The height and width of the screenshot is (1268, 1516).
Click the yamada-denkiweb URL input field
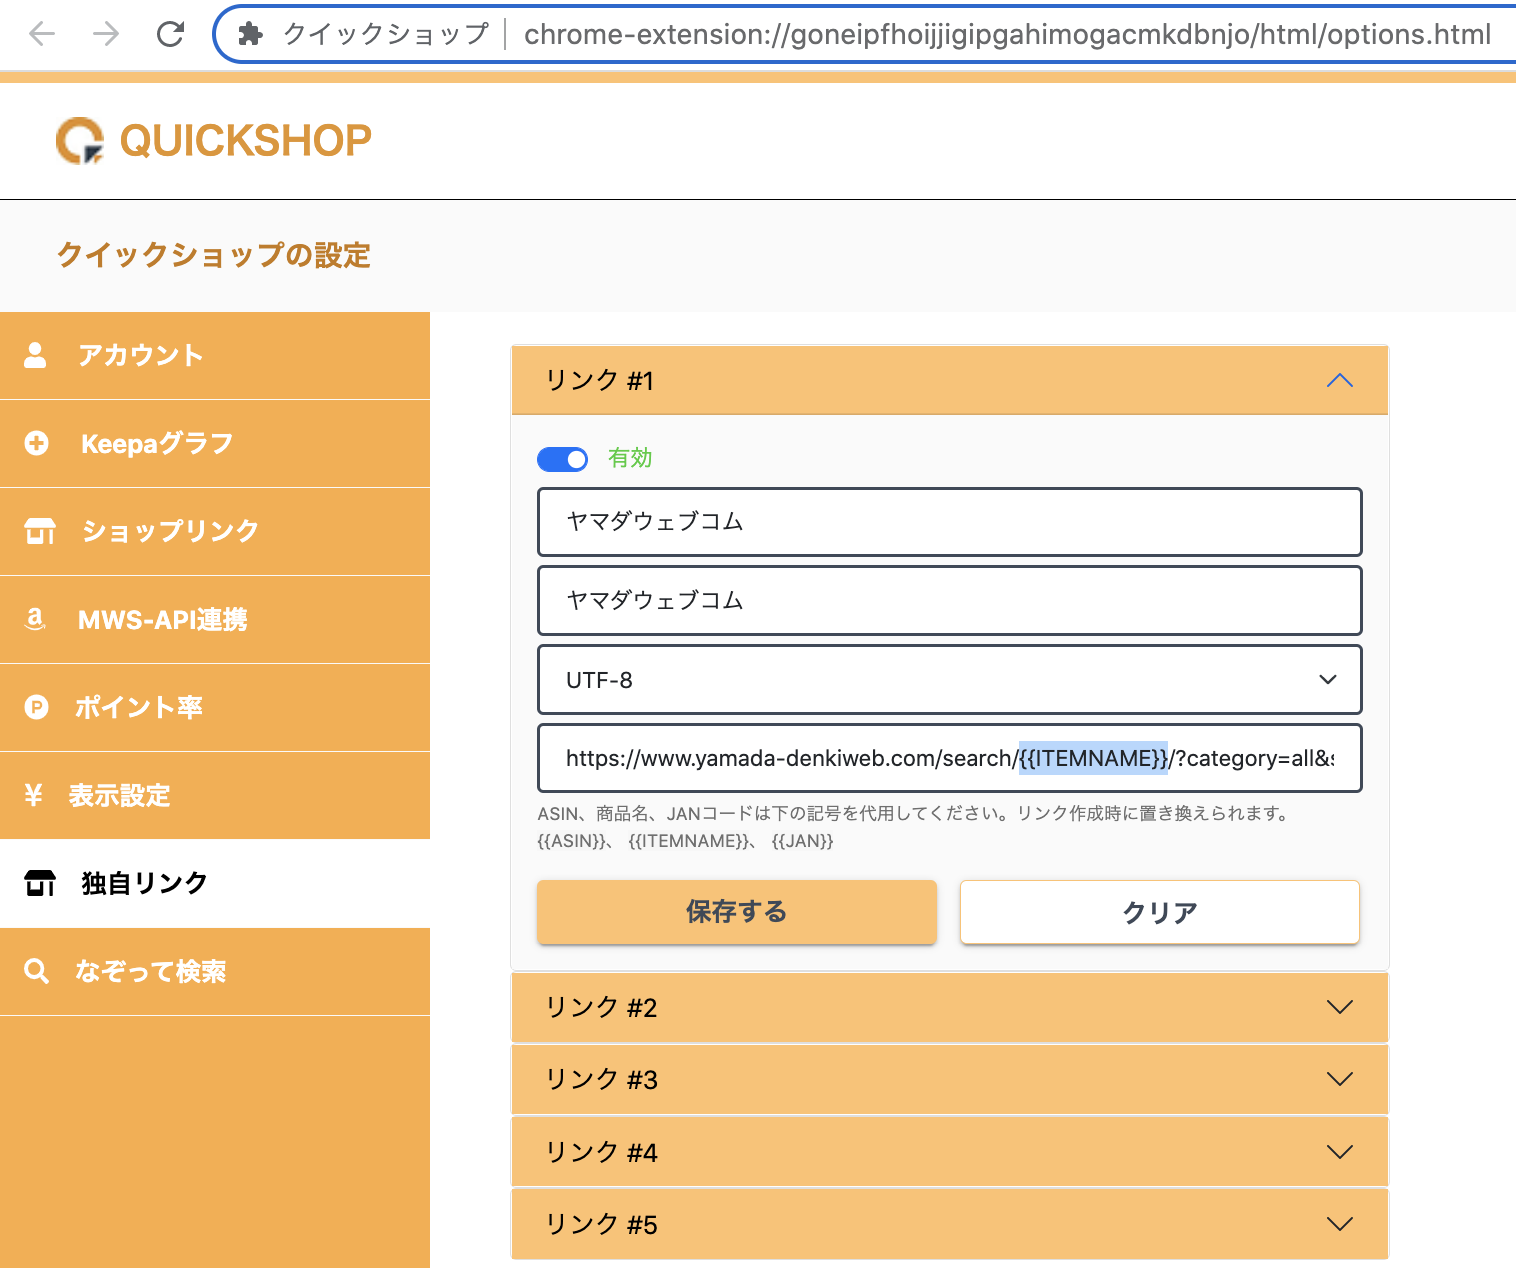(x=950, y=758)
